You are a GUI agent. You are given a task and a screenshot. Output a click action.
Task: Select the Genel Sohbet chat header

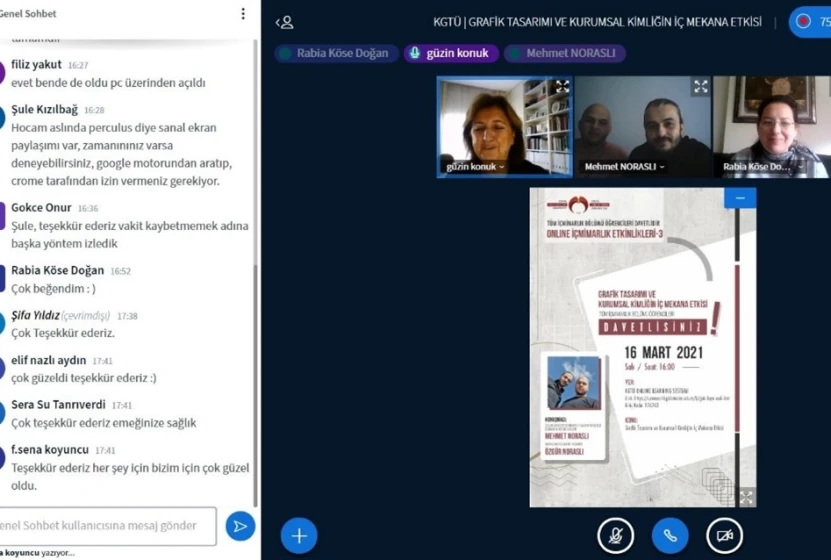point(28,14)
